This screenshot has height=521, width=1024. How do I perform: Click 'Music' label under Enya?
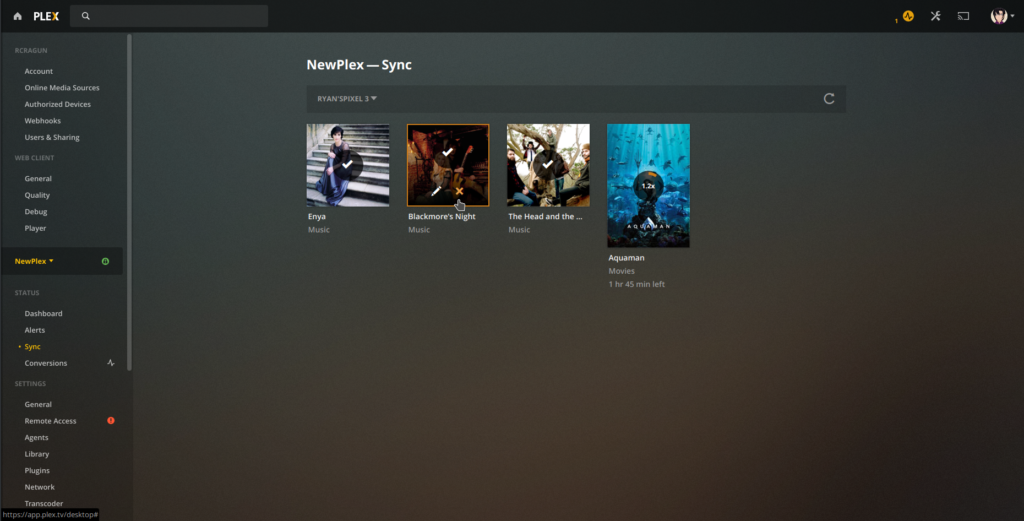click(319, 229)
